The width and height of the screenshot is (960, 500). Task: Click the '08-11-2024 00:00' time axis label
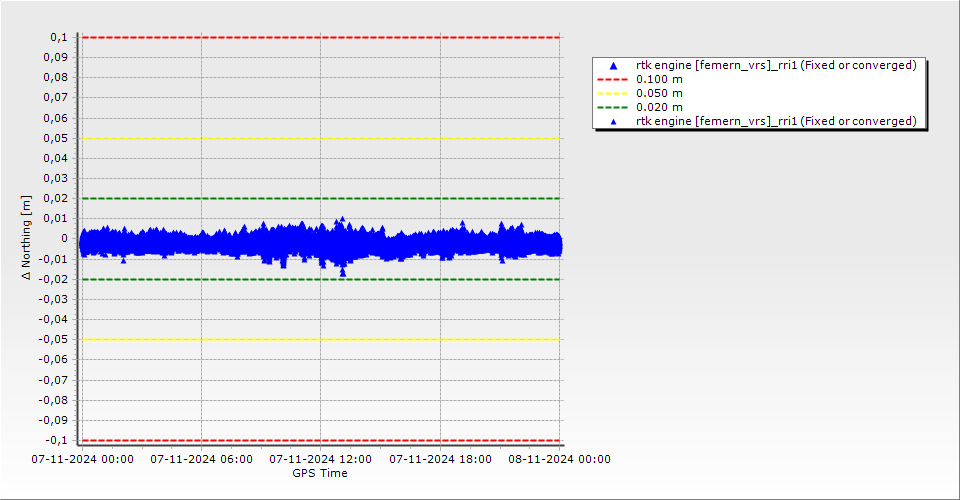pyautogui.click(x=559, y=460)
